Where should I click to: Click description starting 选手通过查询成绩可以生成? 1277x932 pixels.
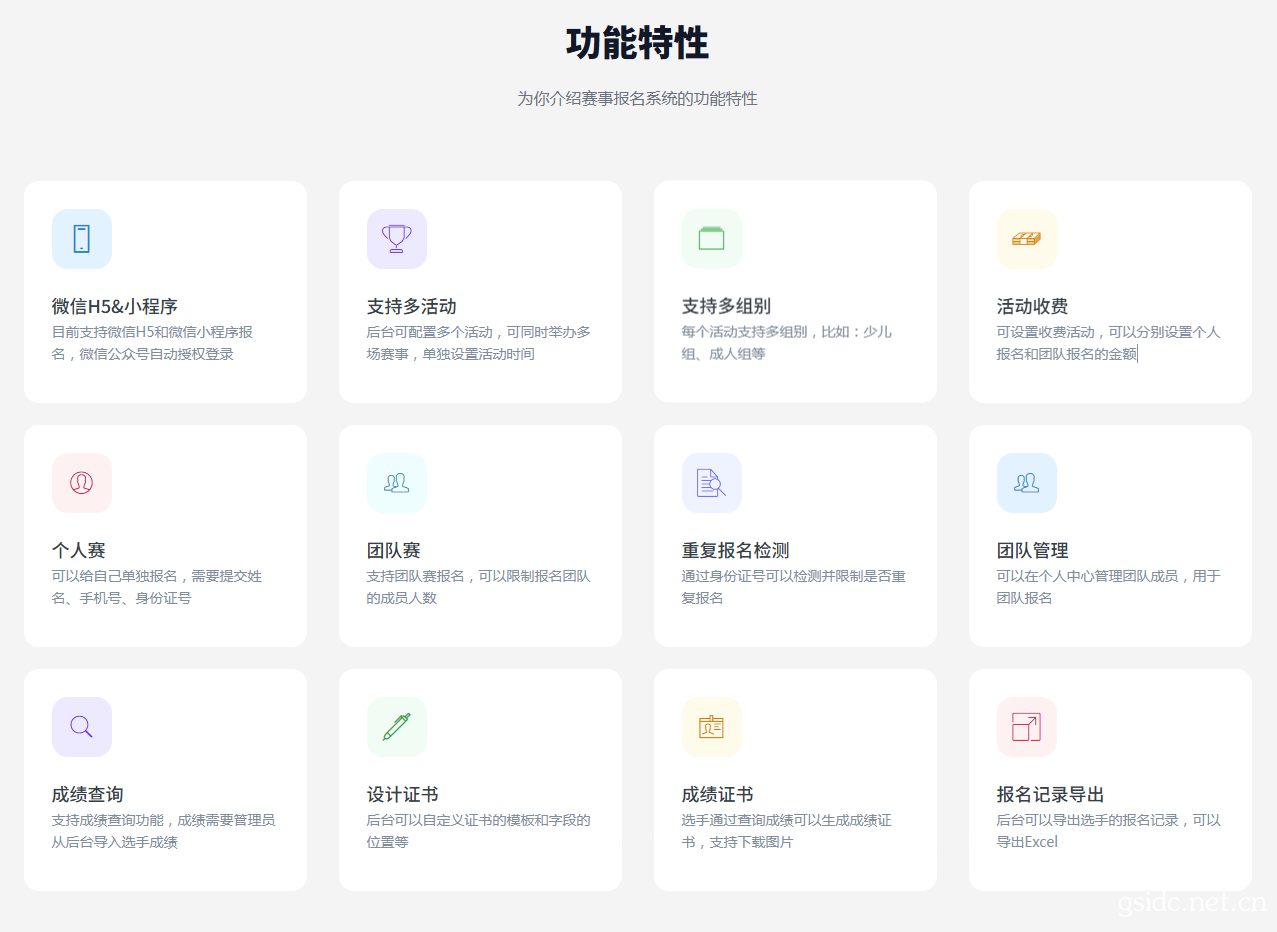(787, 831)
